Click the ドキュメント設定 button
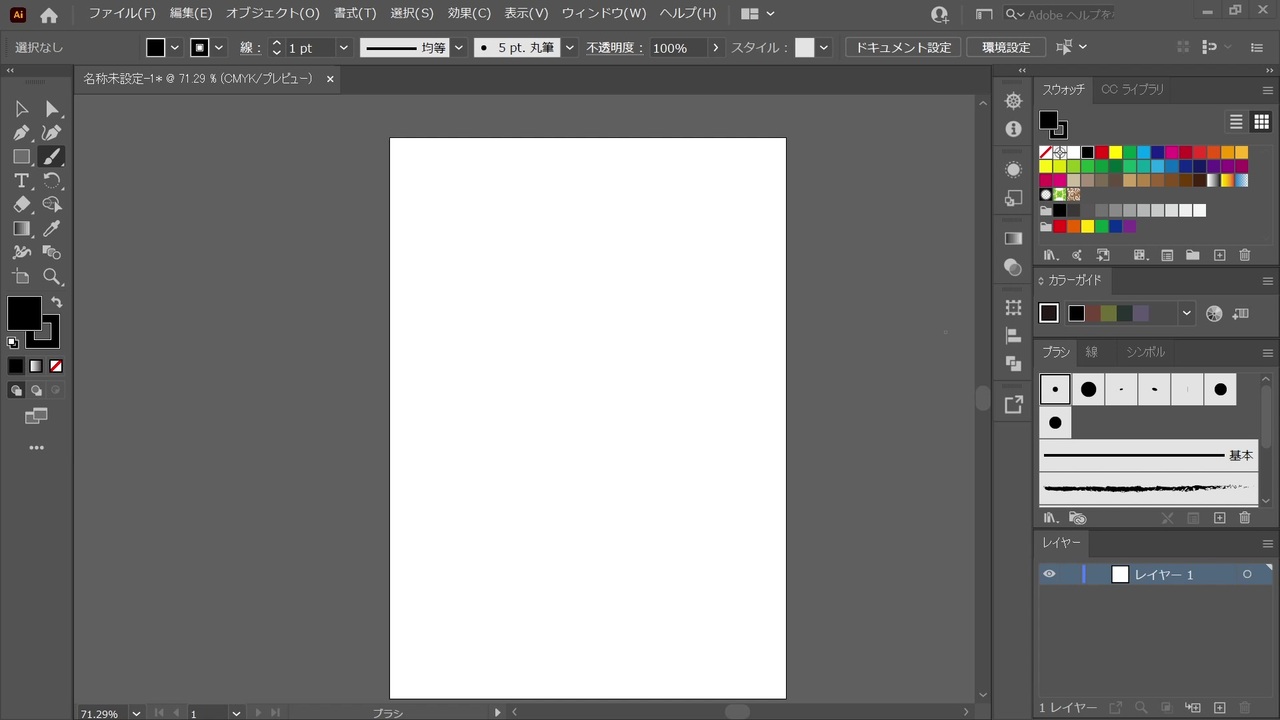Screen dimensions: 1280x720 pyautogui.click(x=903, y=48)
